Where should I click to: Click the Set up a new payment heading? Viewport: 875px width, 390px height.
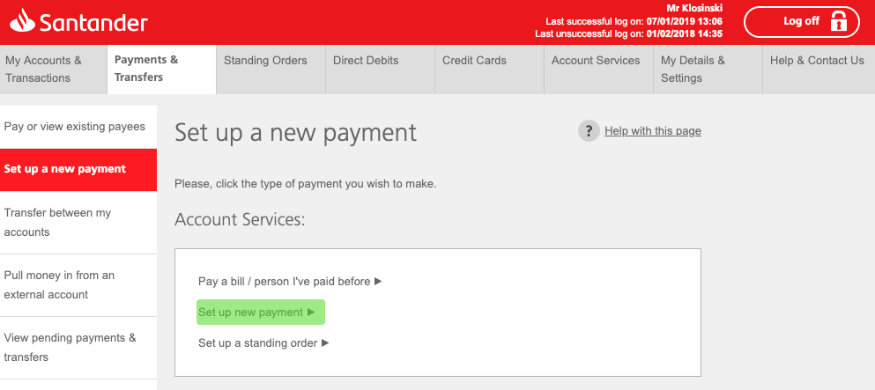296,133
